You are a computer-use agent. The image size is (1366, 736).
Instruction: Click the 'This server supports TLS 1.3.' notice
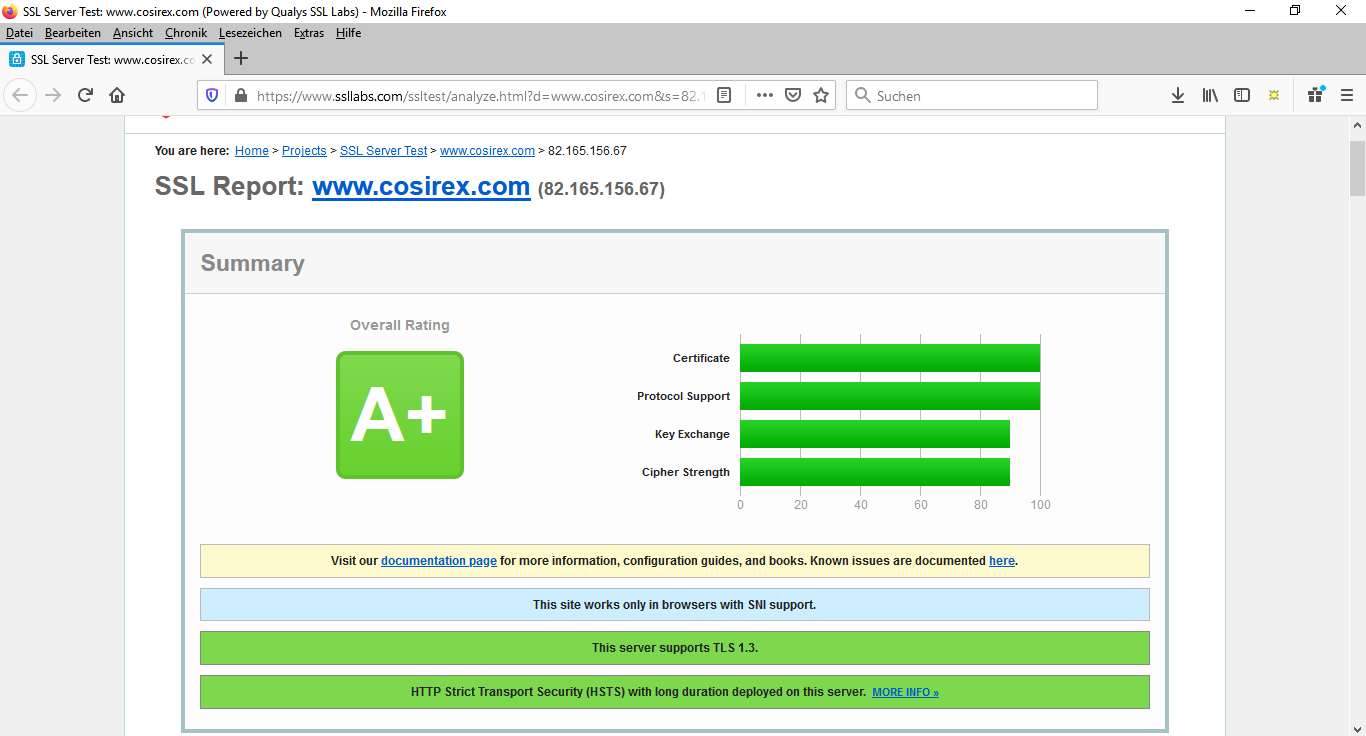click(675, 648)
